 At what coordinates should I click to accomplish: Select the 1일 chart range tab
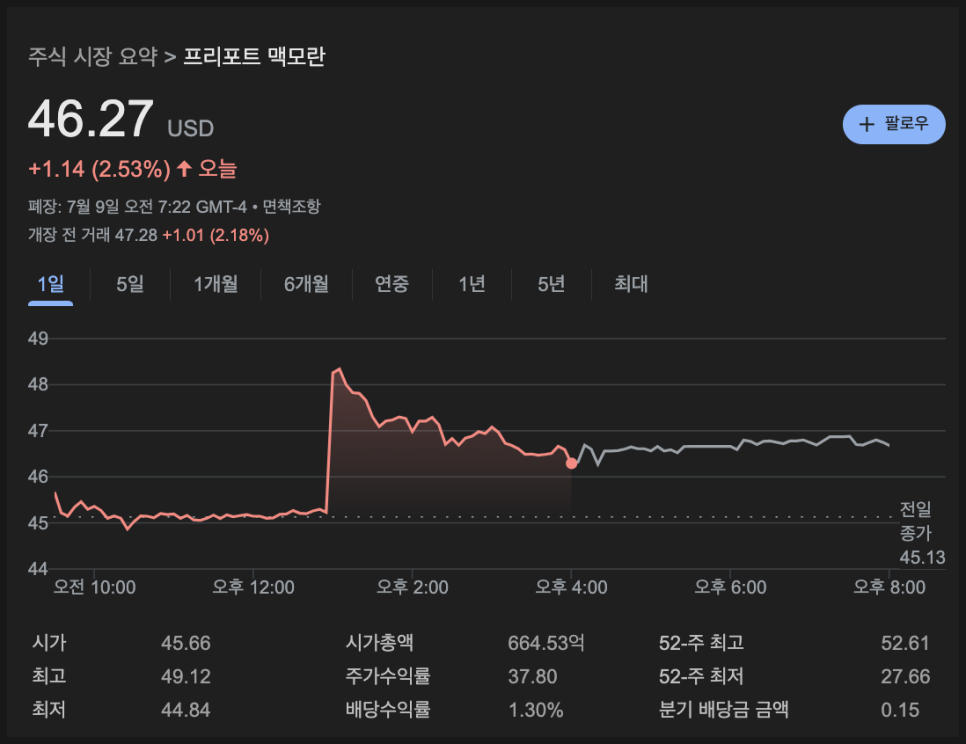[x=51, y=285]
